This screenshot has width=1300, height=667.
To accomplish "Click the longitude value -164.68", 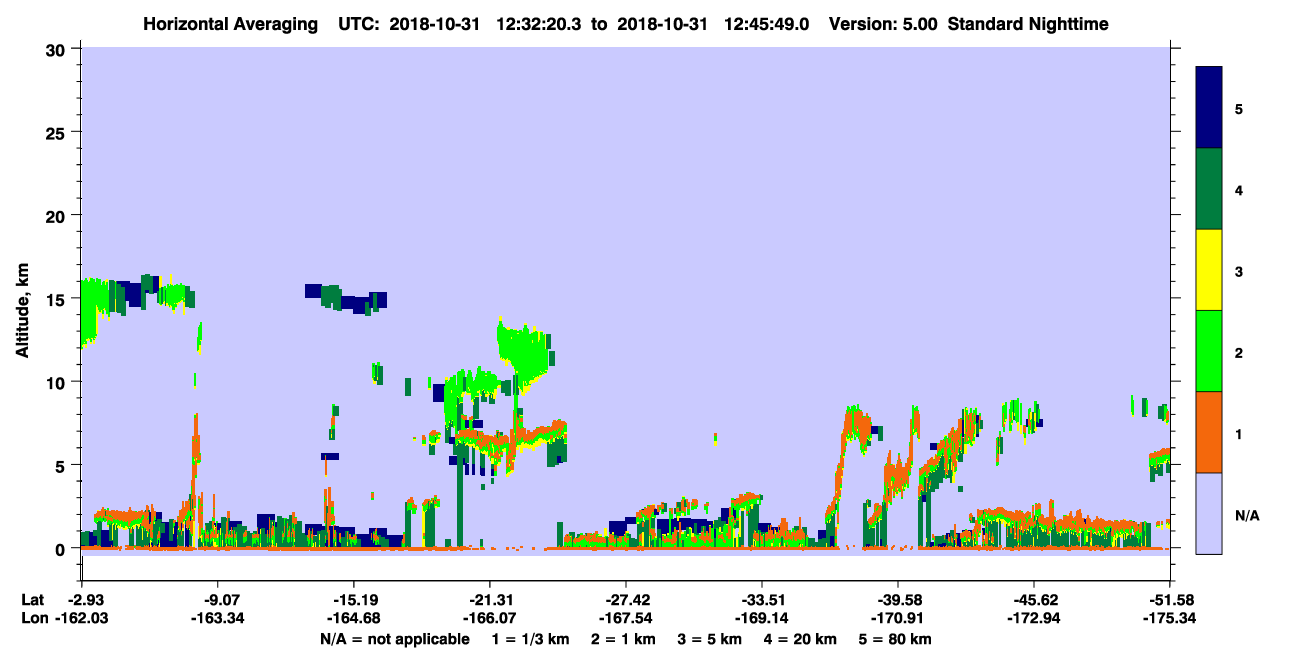I will click(x=353, y=619).
